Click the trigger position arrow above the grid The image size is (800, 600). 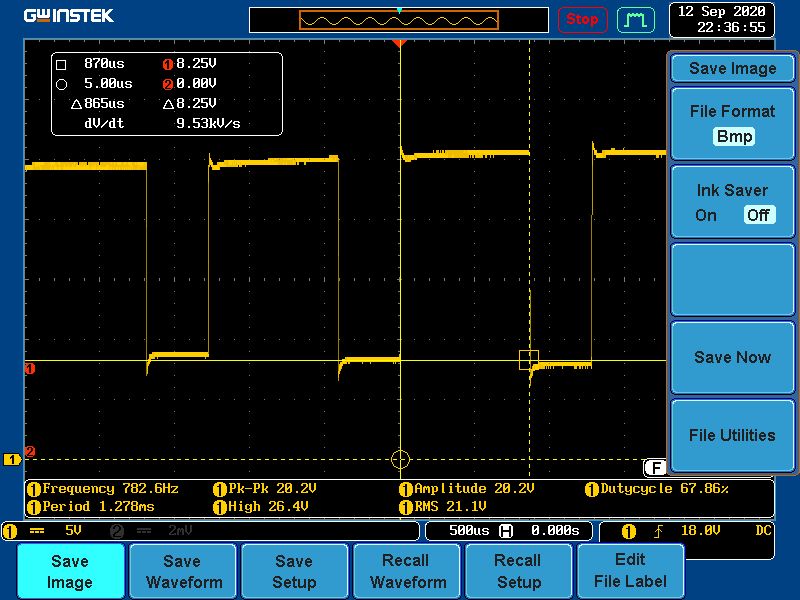[401, 40]
